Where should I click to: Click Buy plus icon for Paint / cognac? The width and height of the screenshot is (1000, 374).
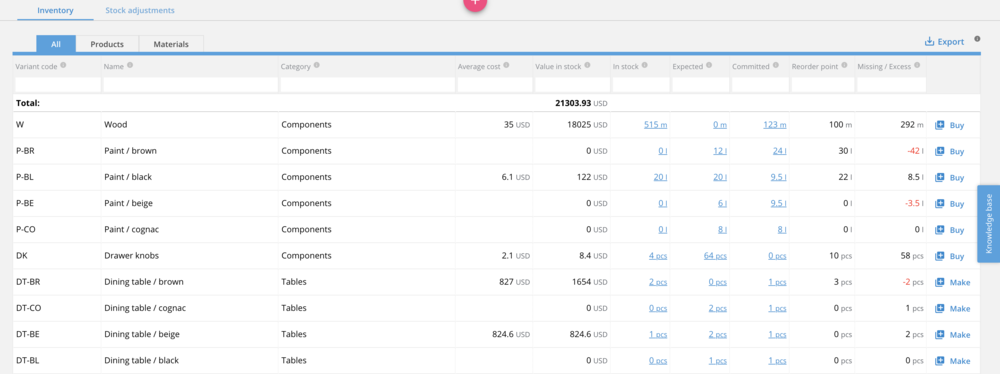point(939,230)
